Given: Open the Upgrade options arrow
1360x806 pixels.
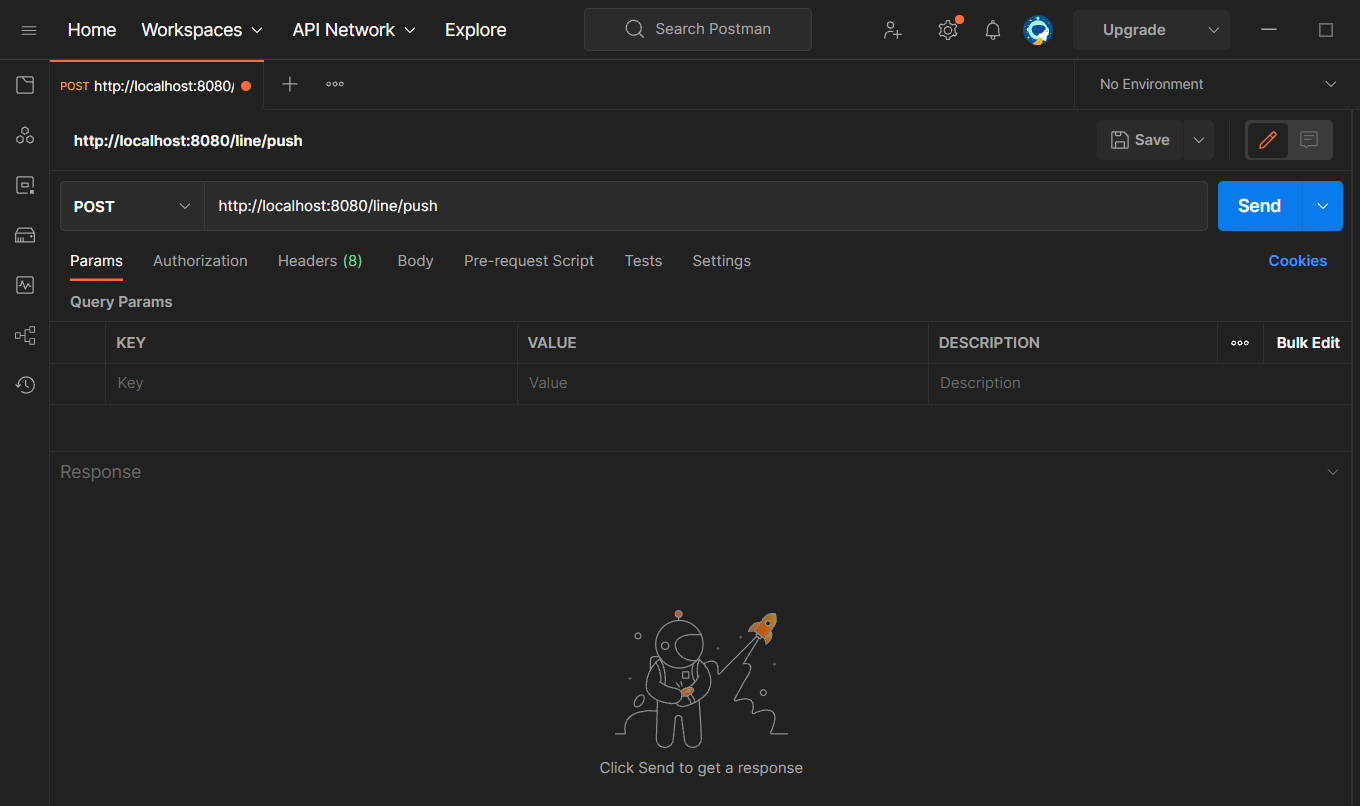Looking at the screenshot, I should click(x=1213, y=30).
